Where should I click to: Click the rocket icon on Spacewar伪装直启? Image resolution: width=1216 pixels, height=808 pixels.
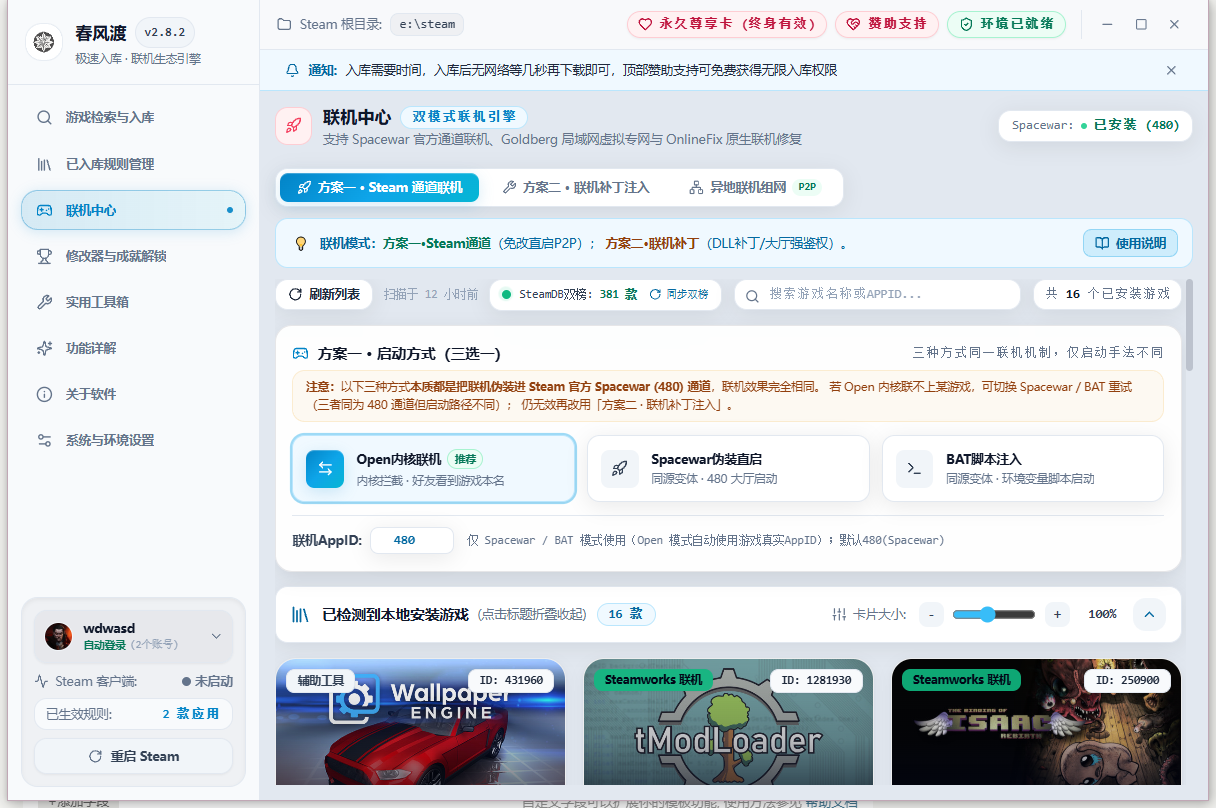tap(620, 468)
